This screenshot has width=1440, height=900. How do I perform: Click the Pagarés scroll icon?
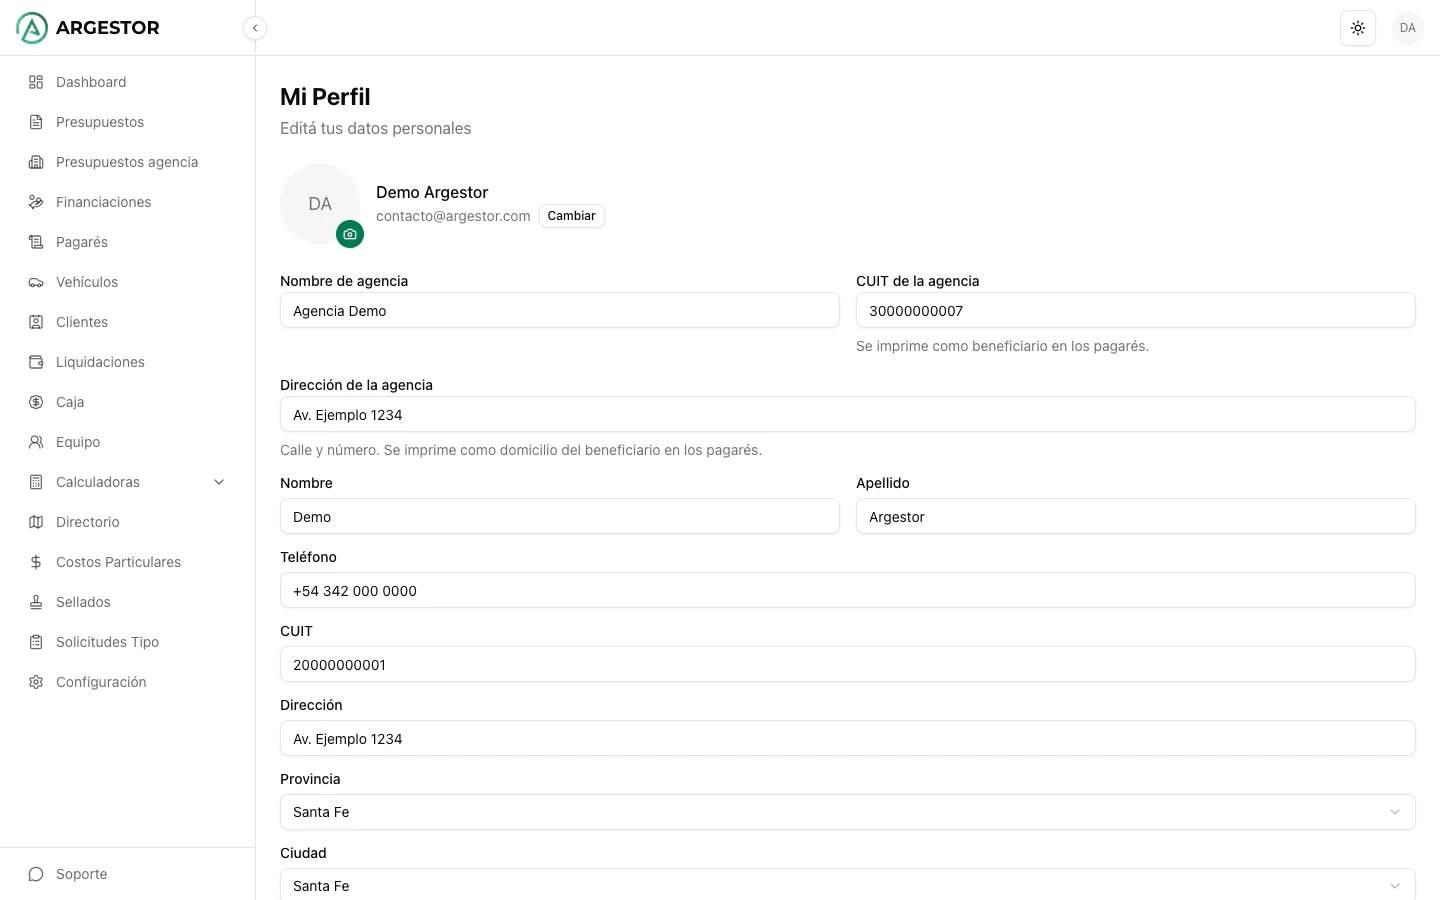(36, 242)
